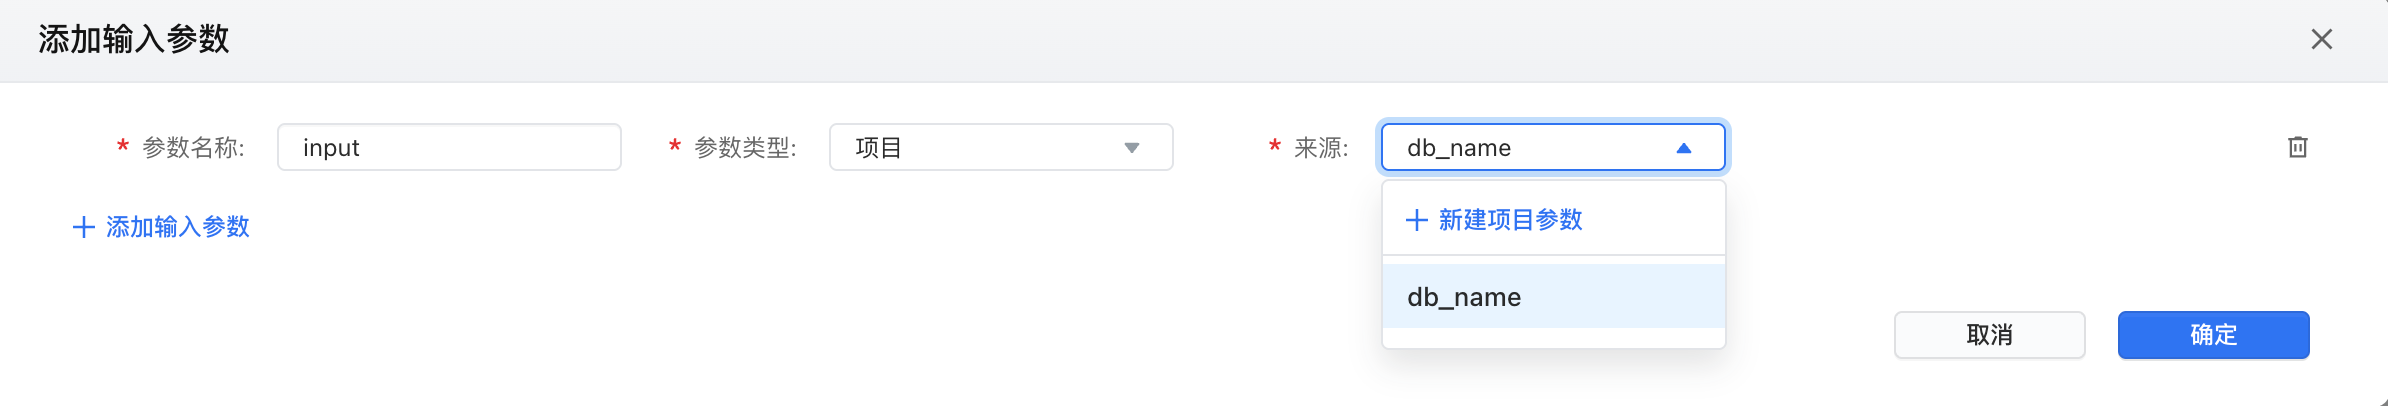The width and height of the screenshot is (2388, 406).
Task: Click the plus icon beside 新建项目参数
Action: [x=1416, y=220]
